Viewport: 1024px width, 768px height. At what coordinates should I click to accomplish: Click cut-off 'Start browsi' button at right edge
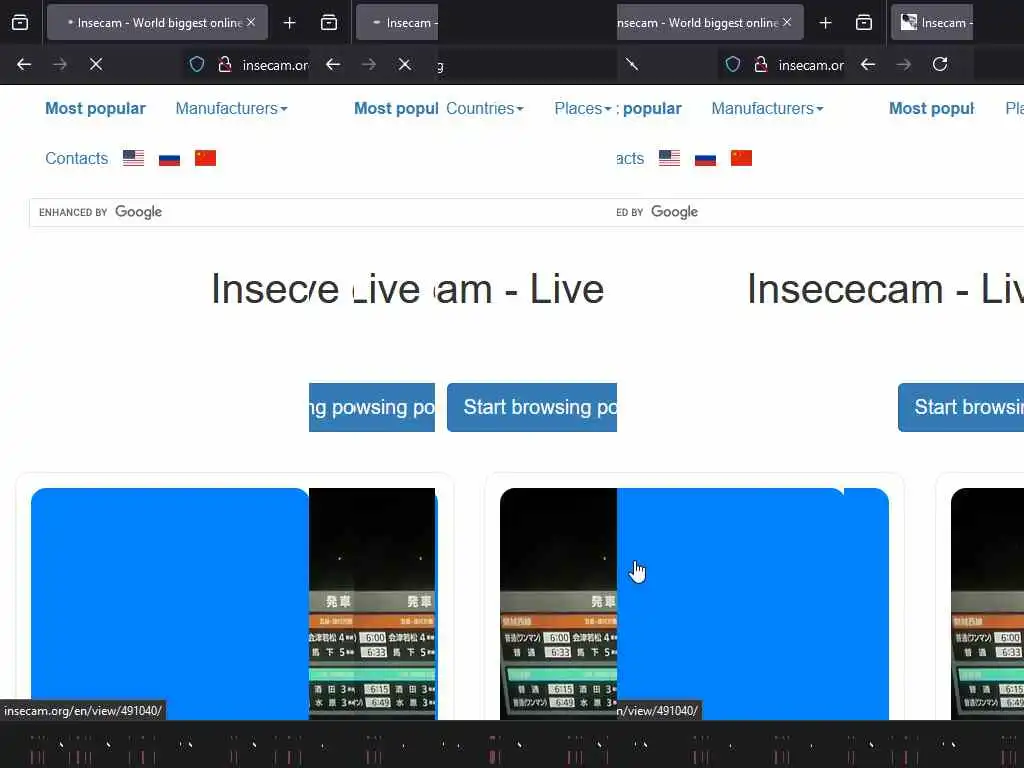click(961, 408)
